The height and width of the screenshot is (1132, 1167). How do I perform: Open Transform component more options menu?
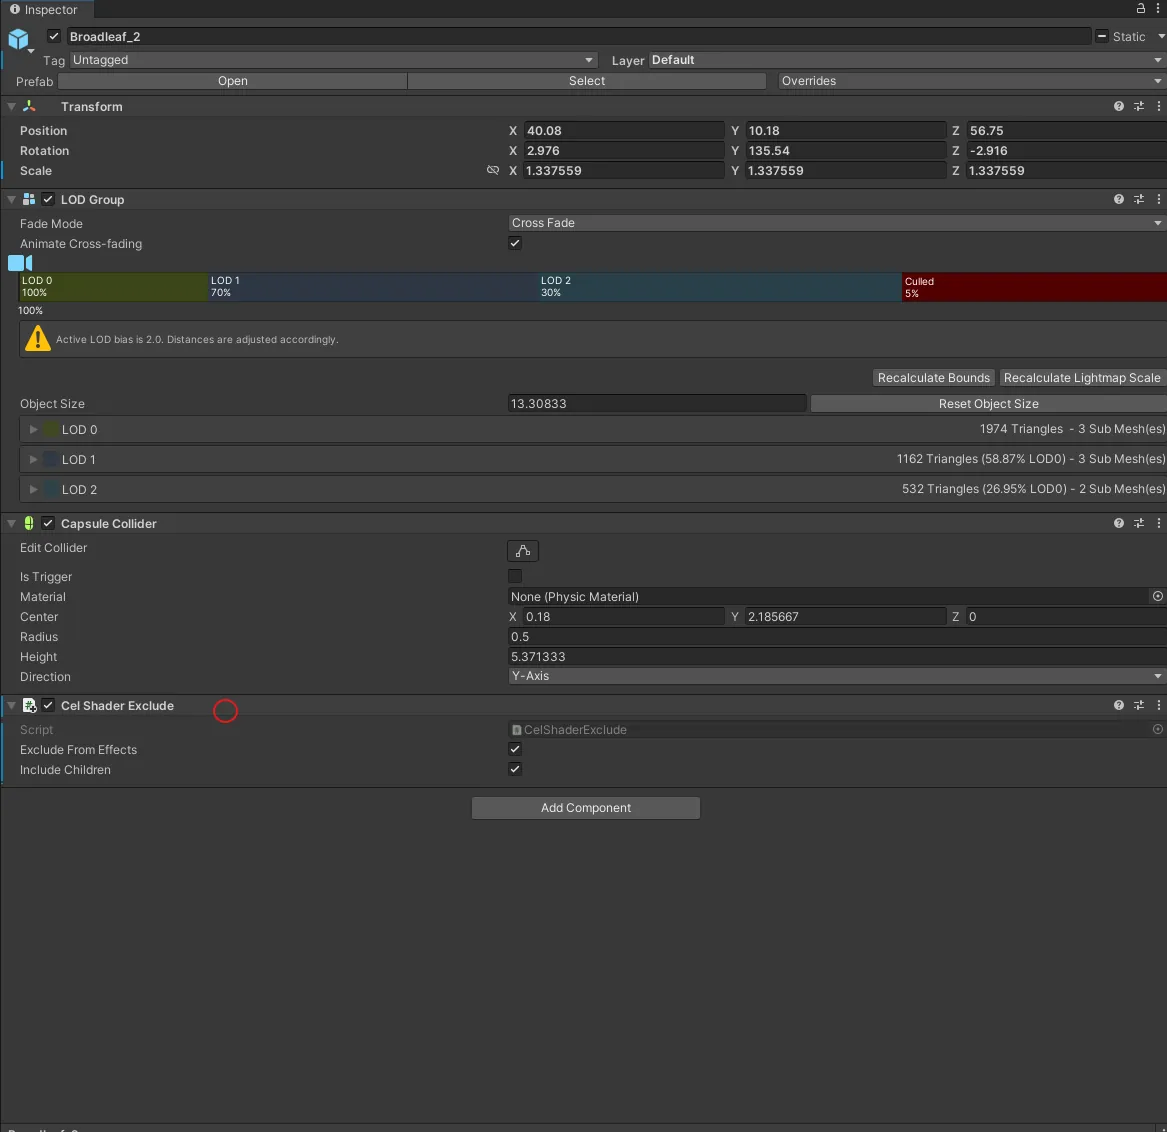(1158, 106)
